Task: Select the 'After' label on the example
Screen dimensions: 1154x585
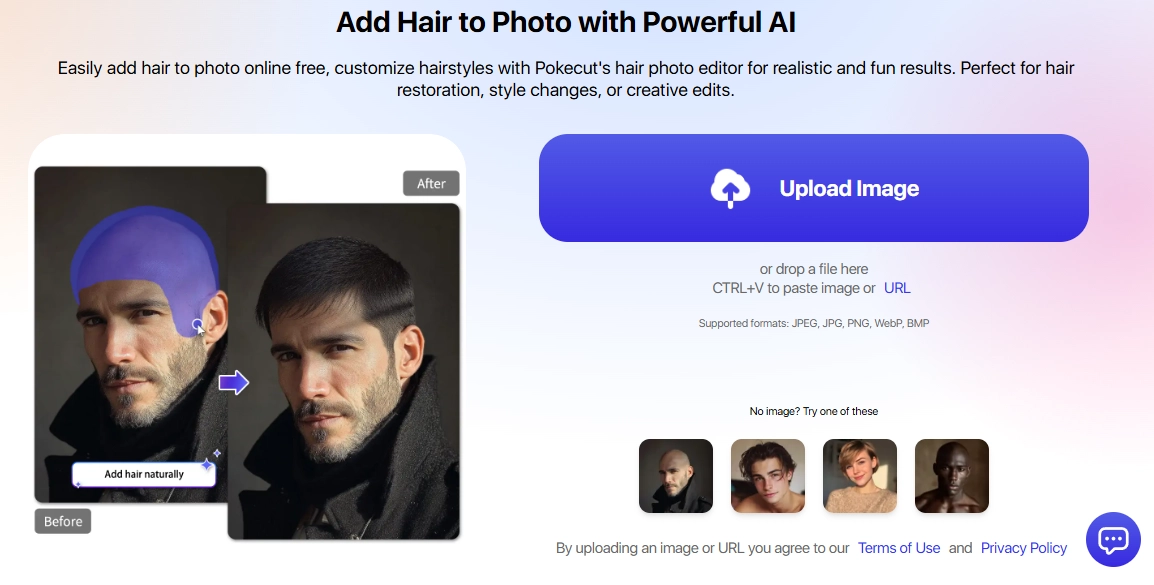Action: coord(431,183)
